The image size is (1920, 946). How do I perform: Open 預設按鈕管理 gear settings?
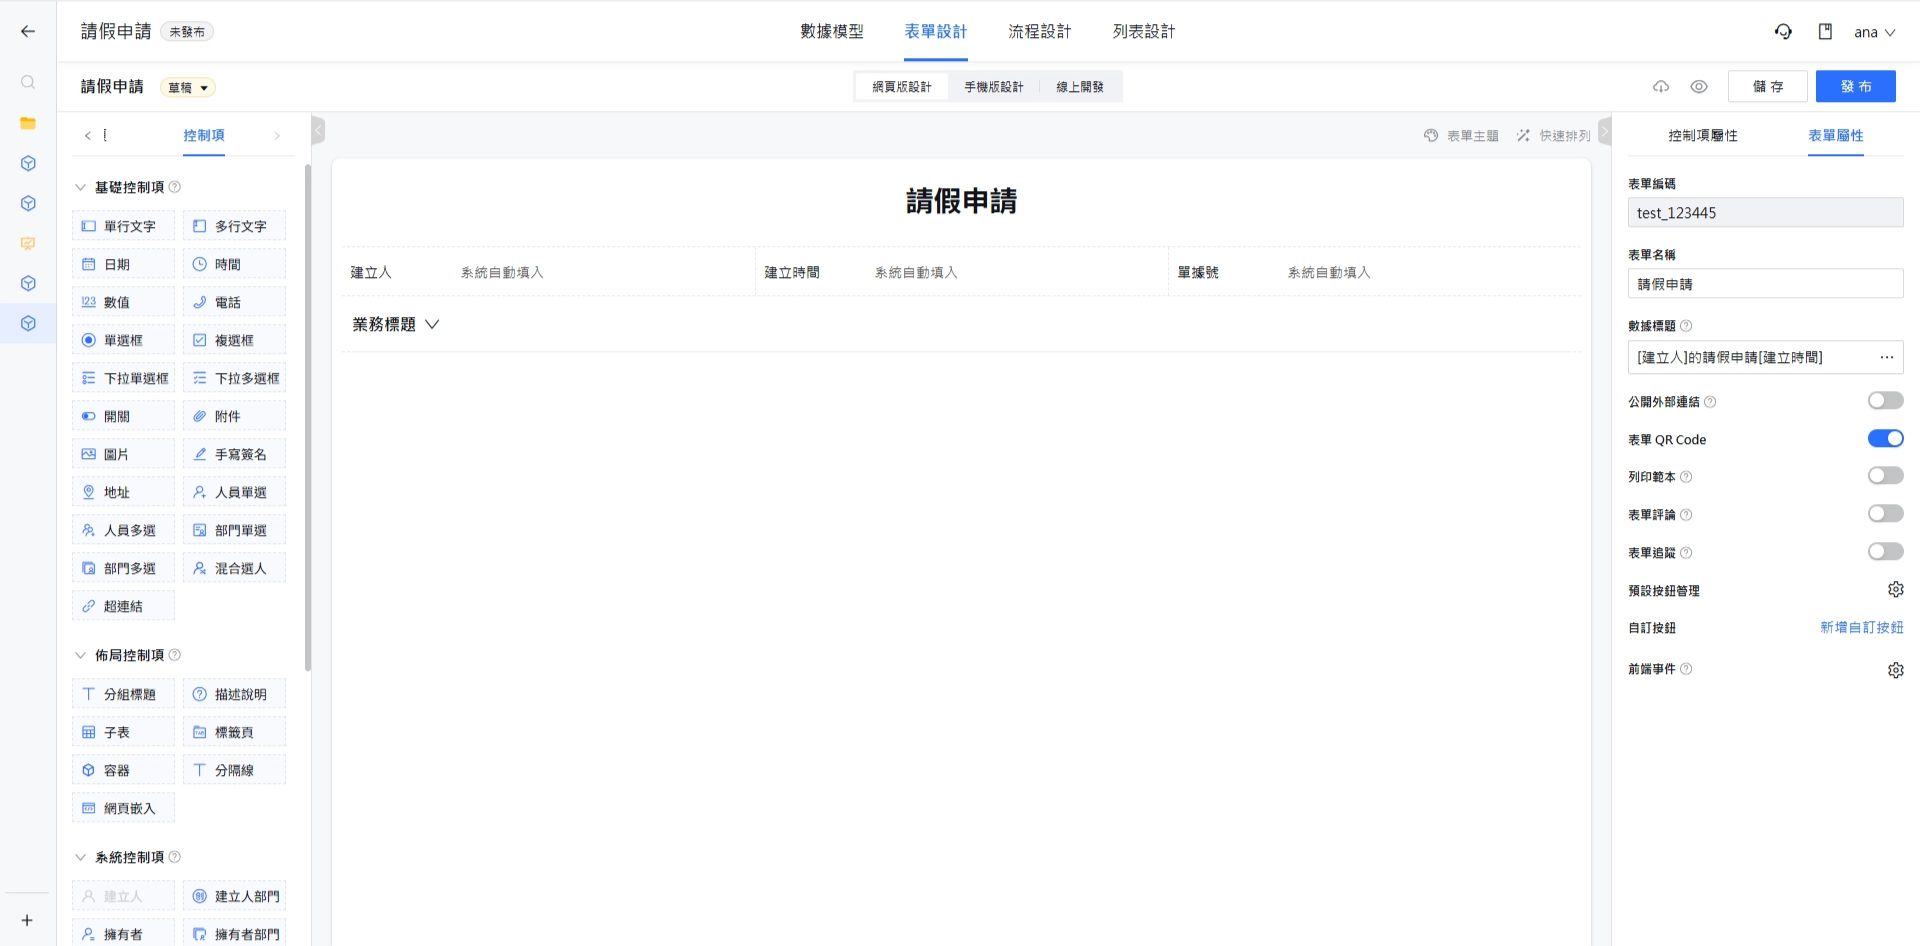(1895, 590)
